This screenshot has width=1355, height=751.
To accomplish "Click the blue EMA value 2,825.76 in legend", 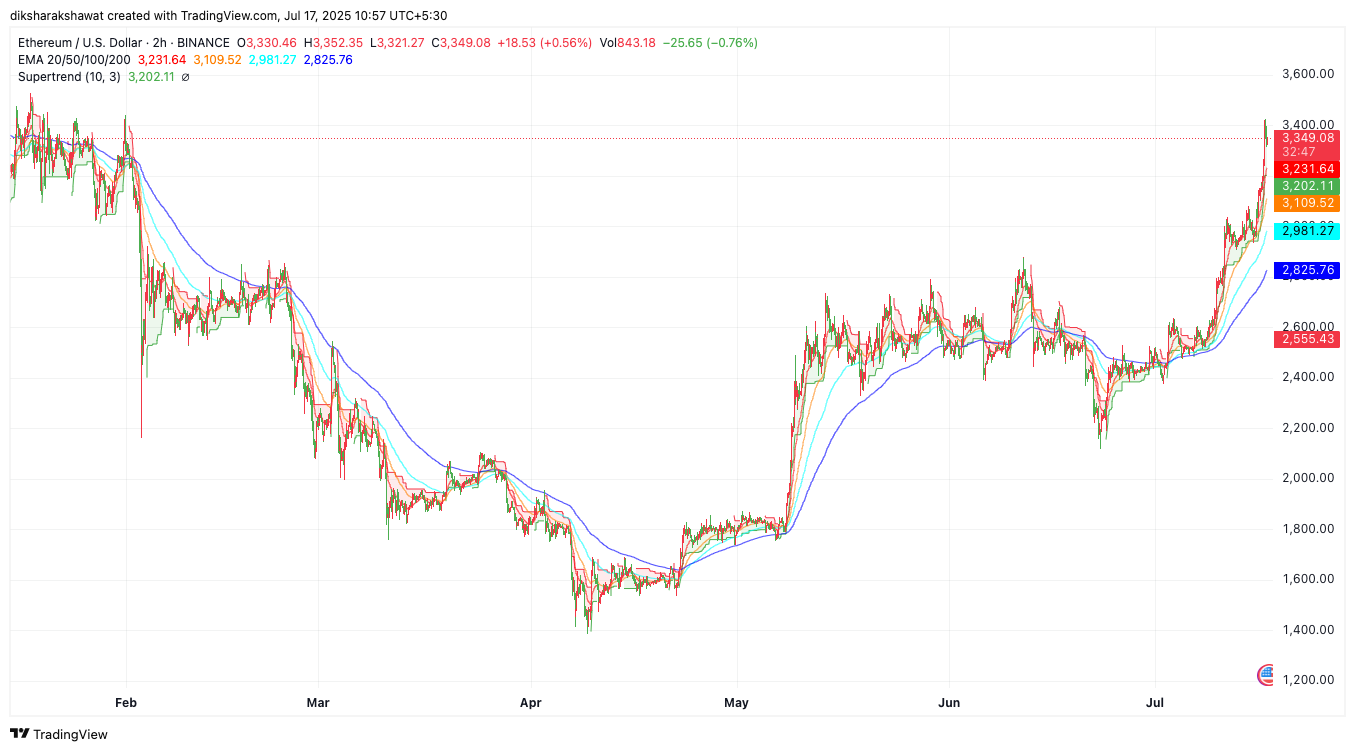I will pyautogui.click(x=327, y=60).
